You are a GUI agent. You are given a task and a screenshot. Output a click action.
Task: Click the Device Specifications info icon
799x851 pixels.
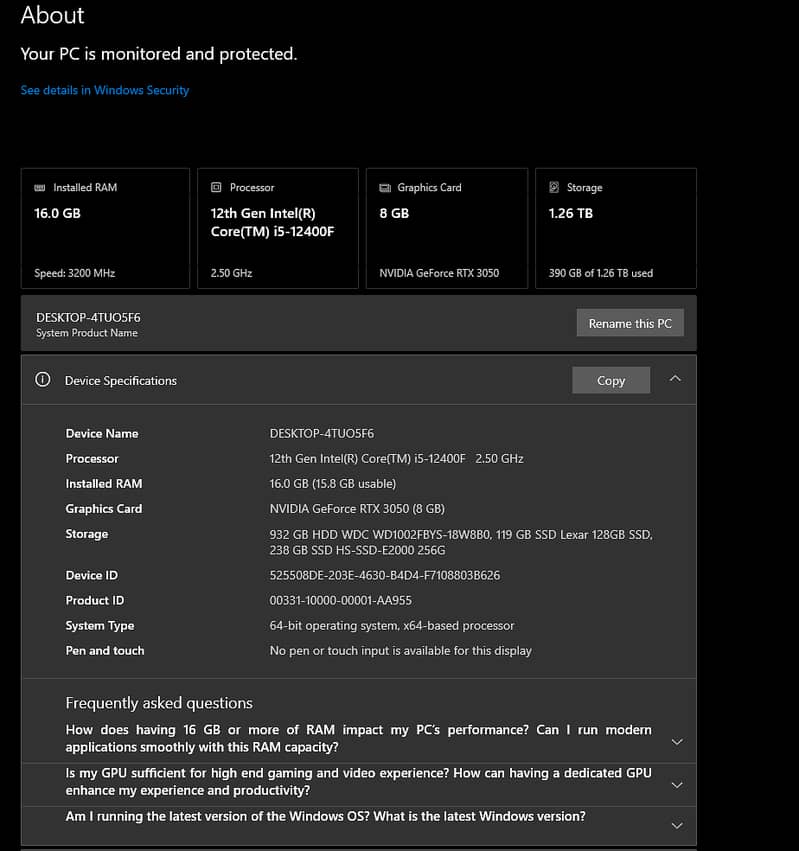43,379
